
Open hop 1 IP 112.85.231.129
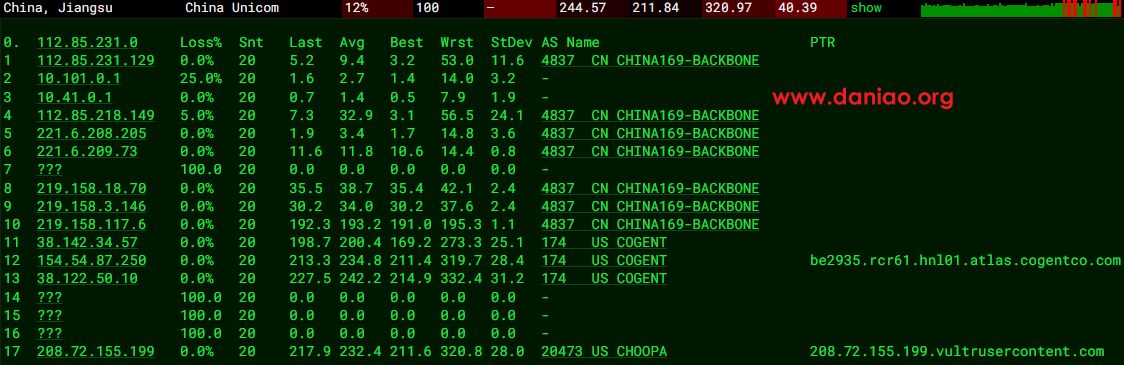point(96,60)
